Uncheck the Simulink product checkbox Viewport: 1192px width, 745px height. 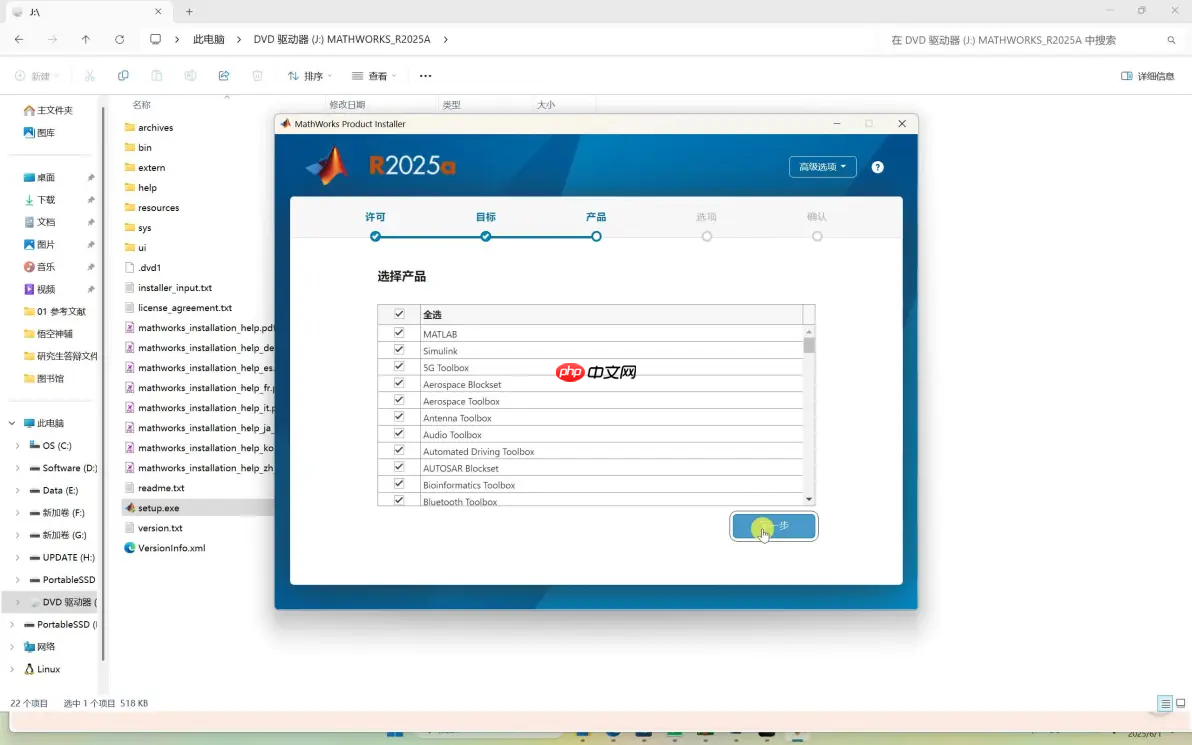click(x=398, y=349)
